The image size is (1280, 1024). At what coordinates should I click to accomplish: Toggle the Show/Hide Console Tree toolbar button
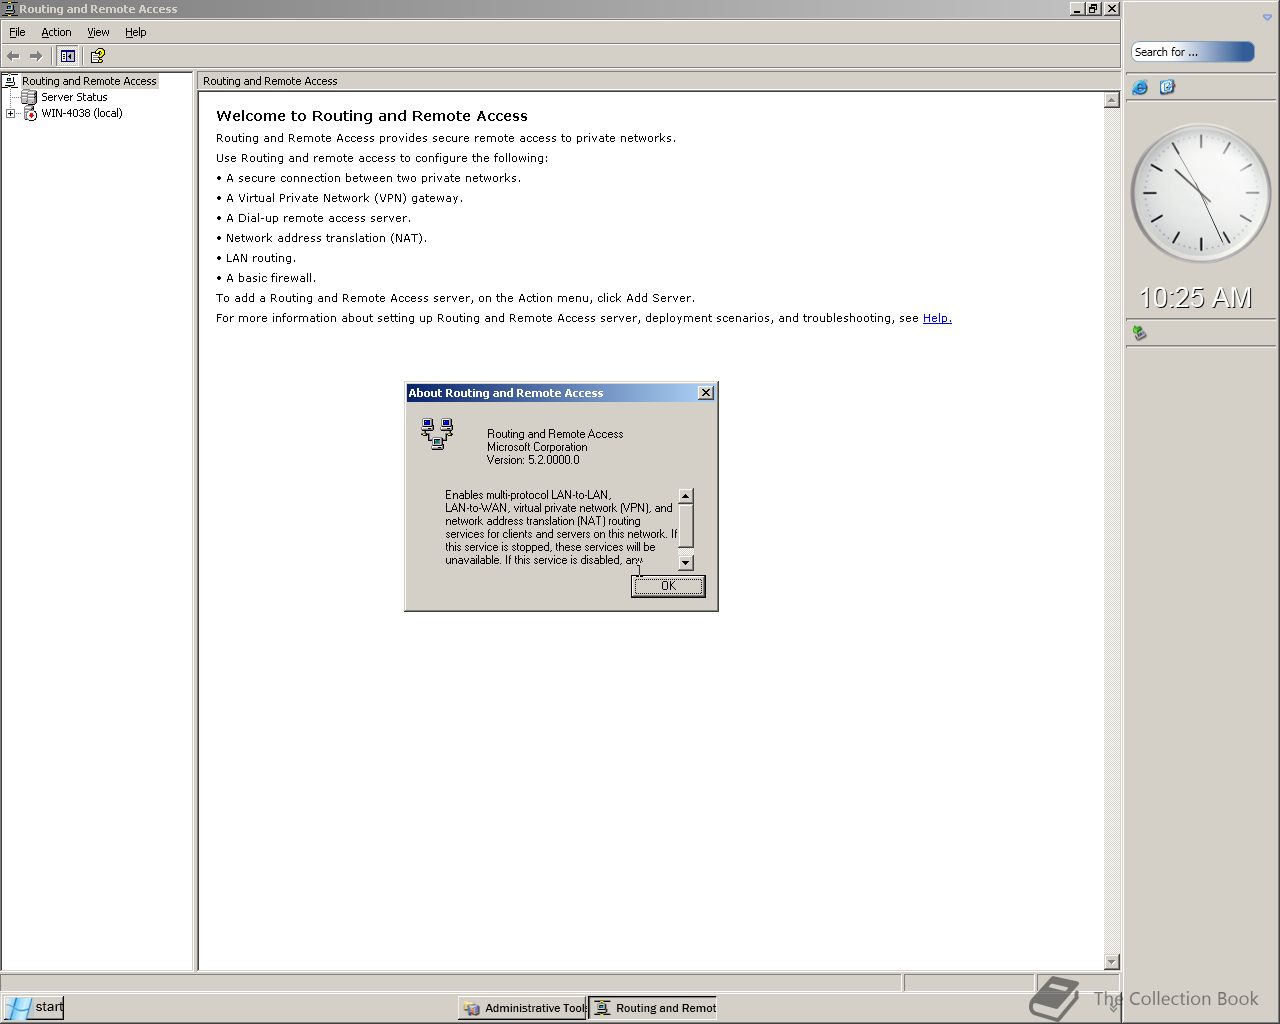pos(68,56)
